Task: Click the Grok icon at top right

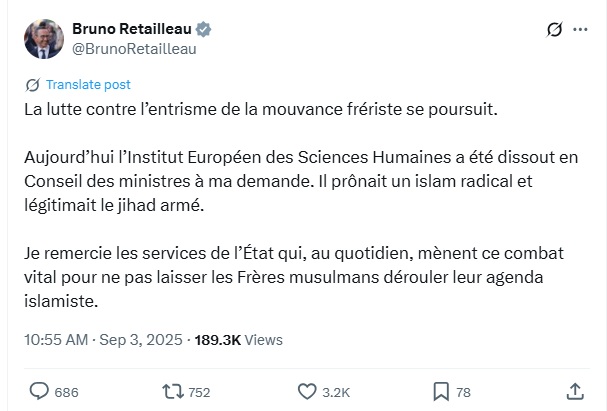Action: point(554,29)
